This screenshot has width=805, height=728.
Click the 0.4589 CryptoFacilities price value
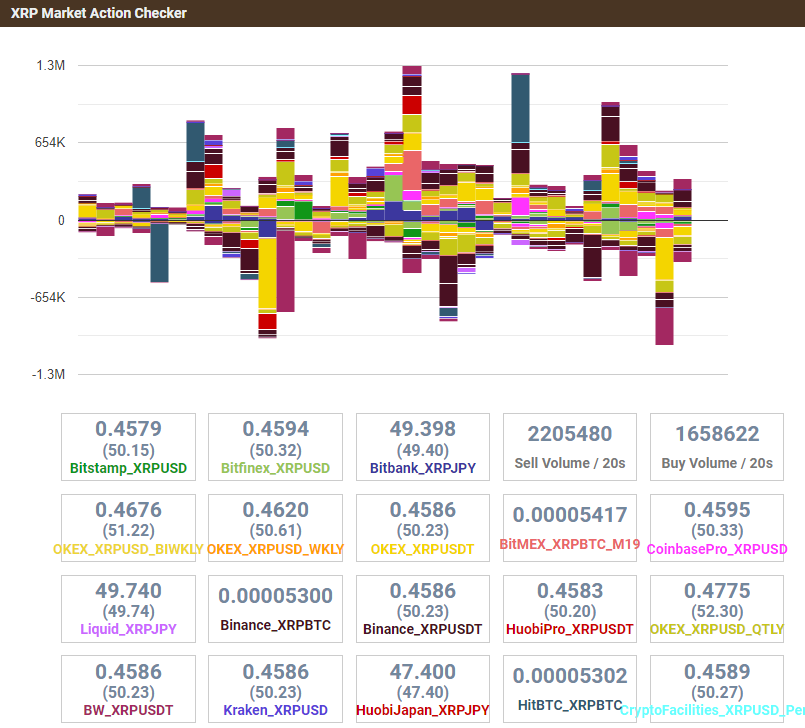[x=717, y=672]
